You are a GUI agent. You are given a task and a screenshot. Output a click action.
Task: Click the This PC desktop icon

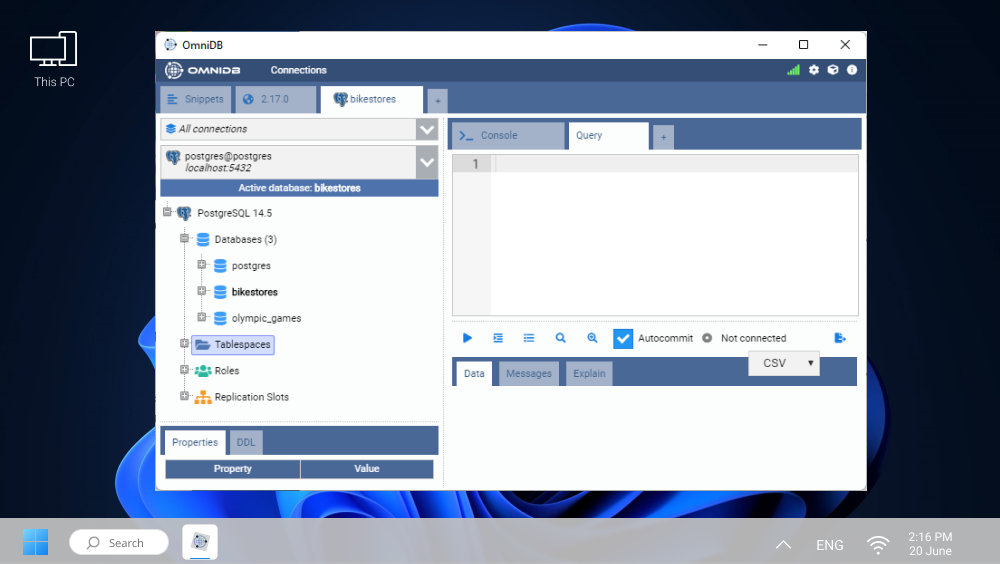(x=54, y=59)
